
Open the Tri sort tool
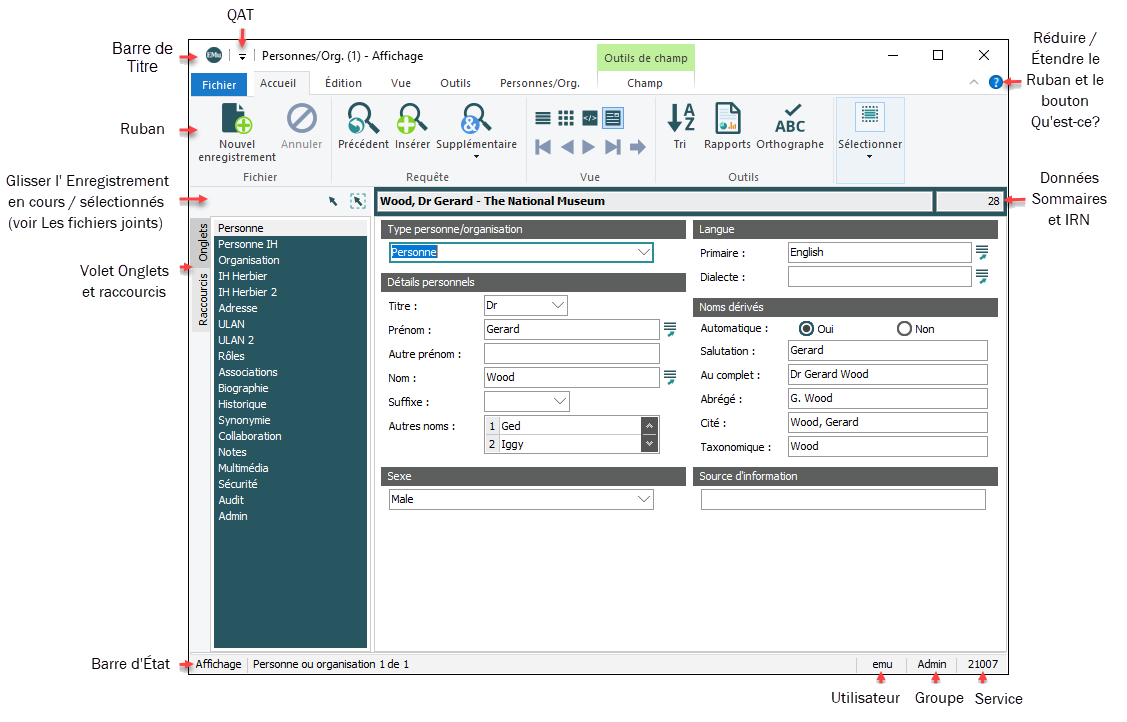point(680,120)
